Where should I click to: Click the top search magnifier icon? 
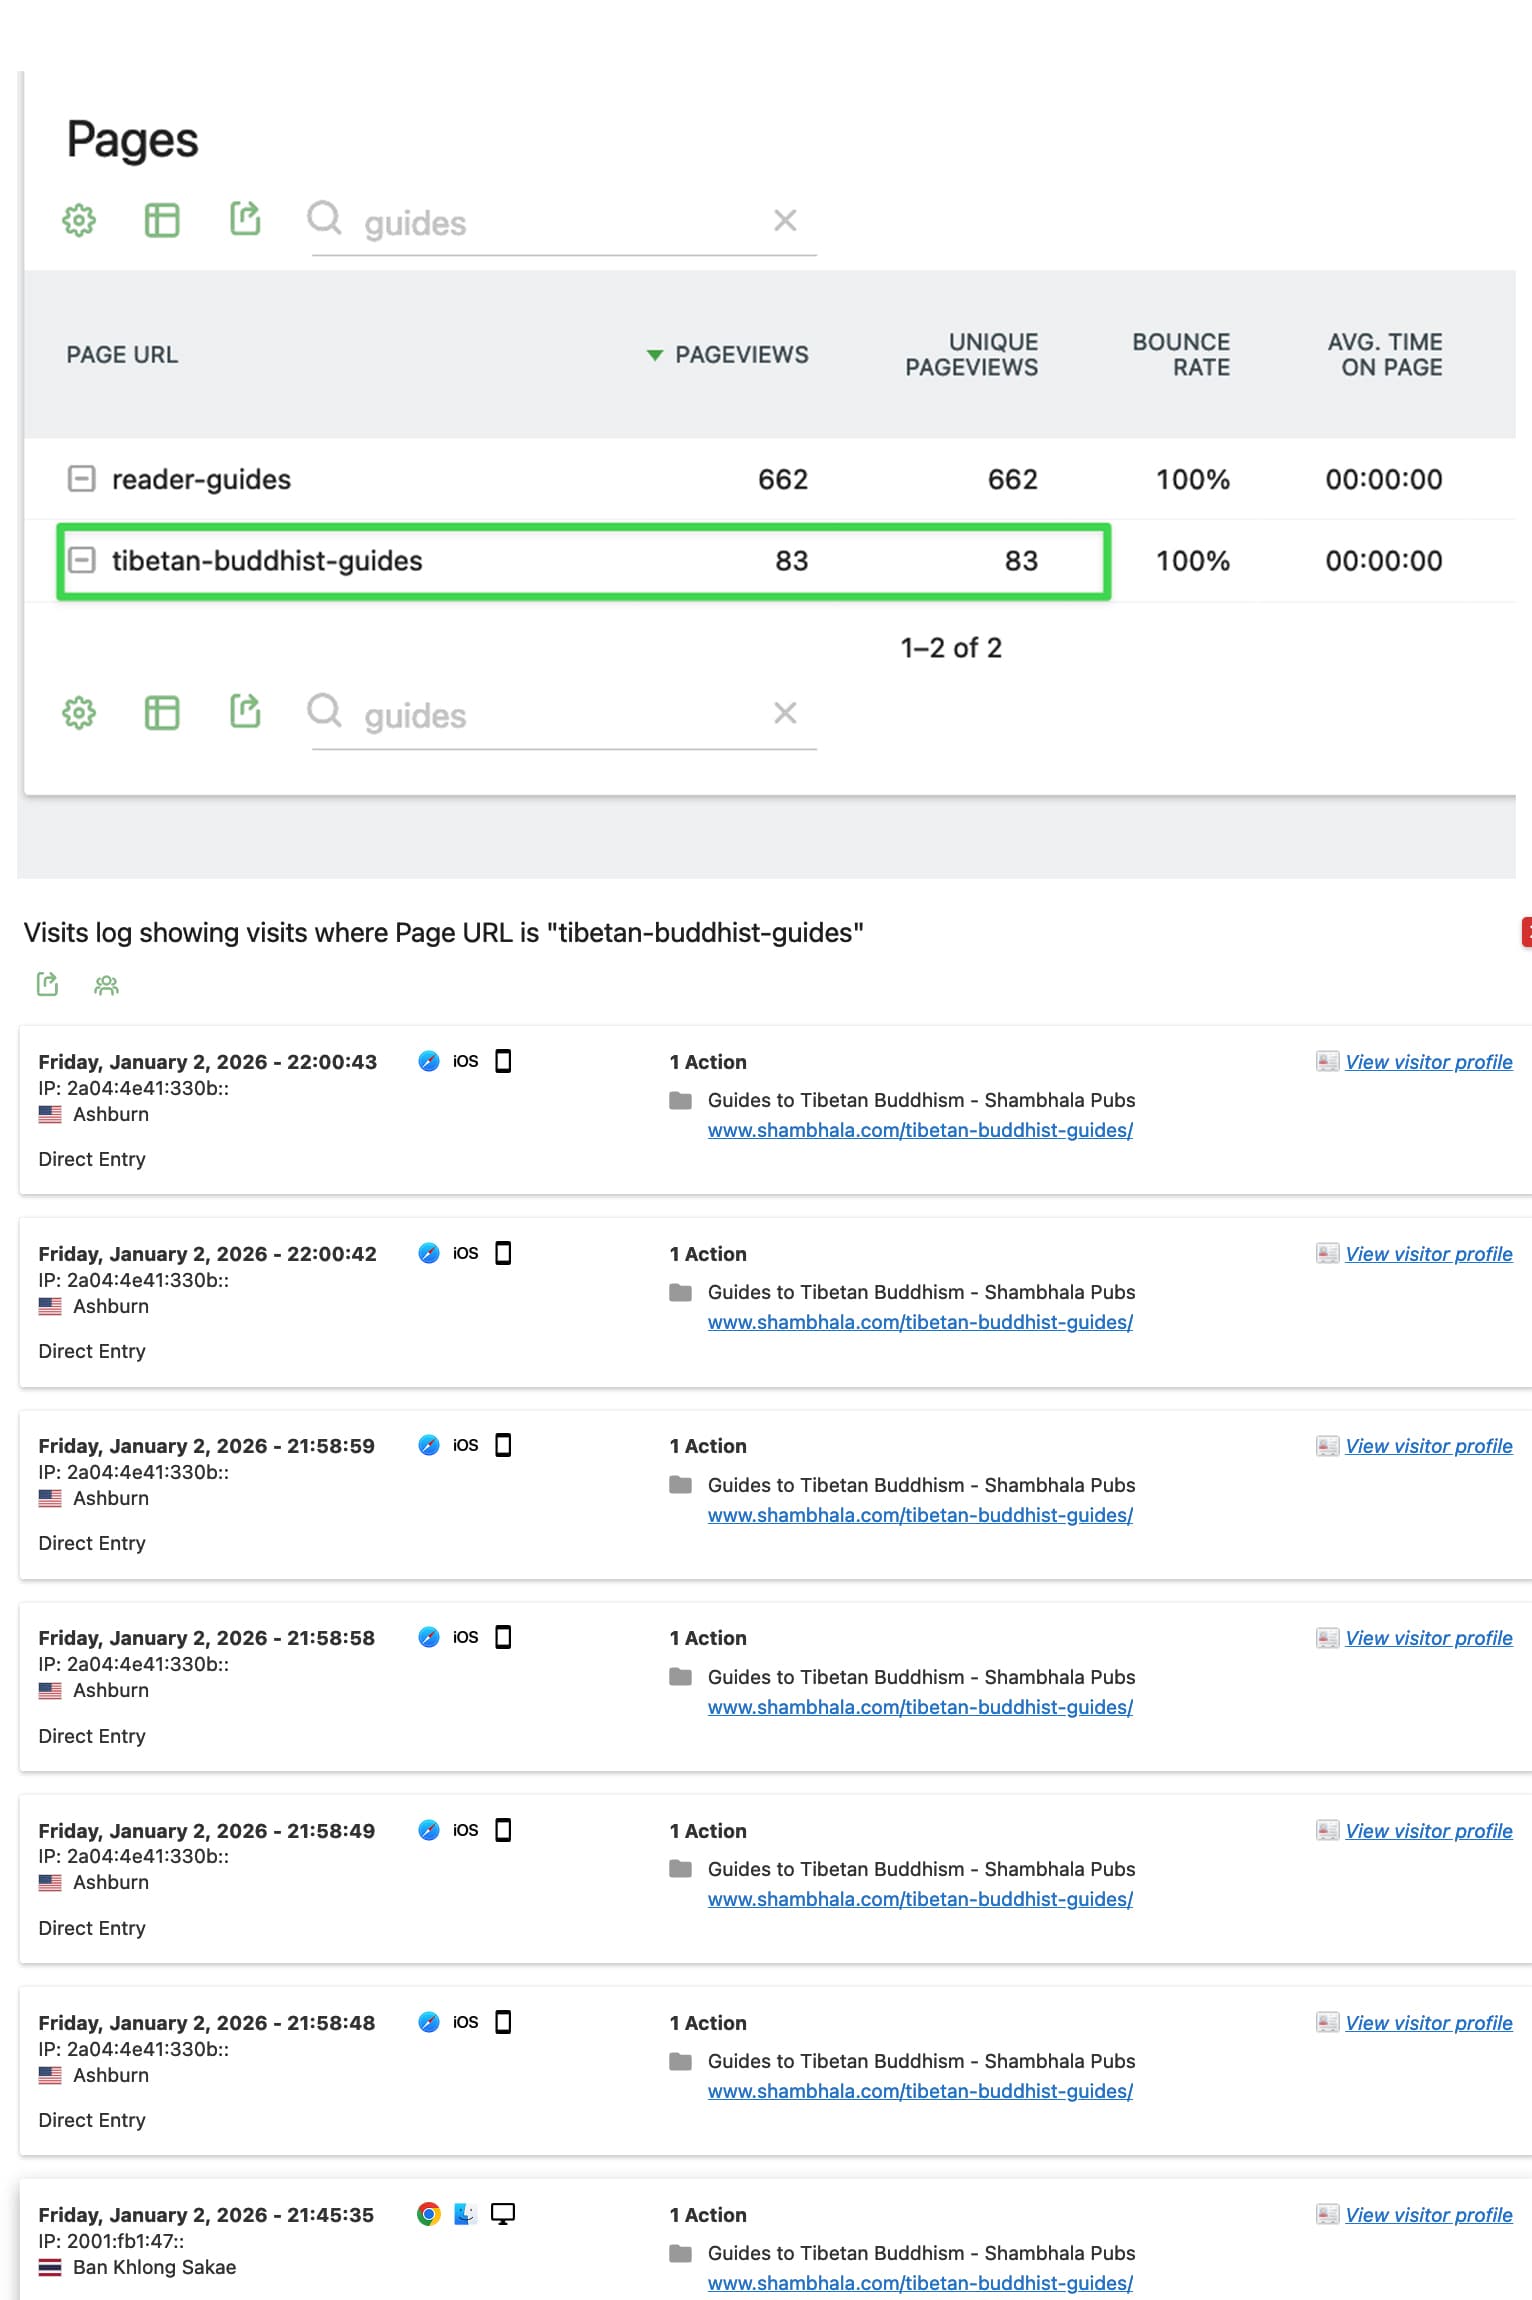324,217
